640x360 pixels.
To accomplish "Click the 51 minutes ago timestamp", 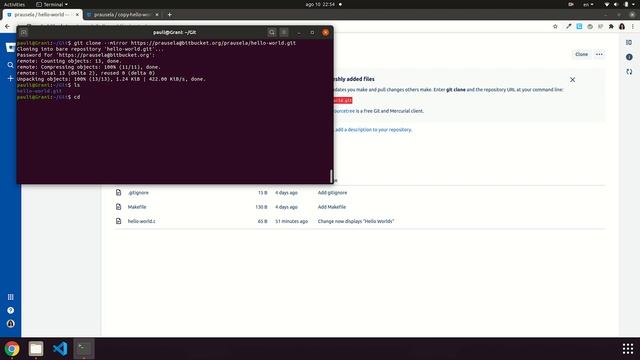I will (x=291, y=221).
